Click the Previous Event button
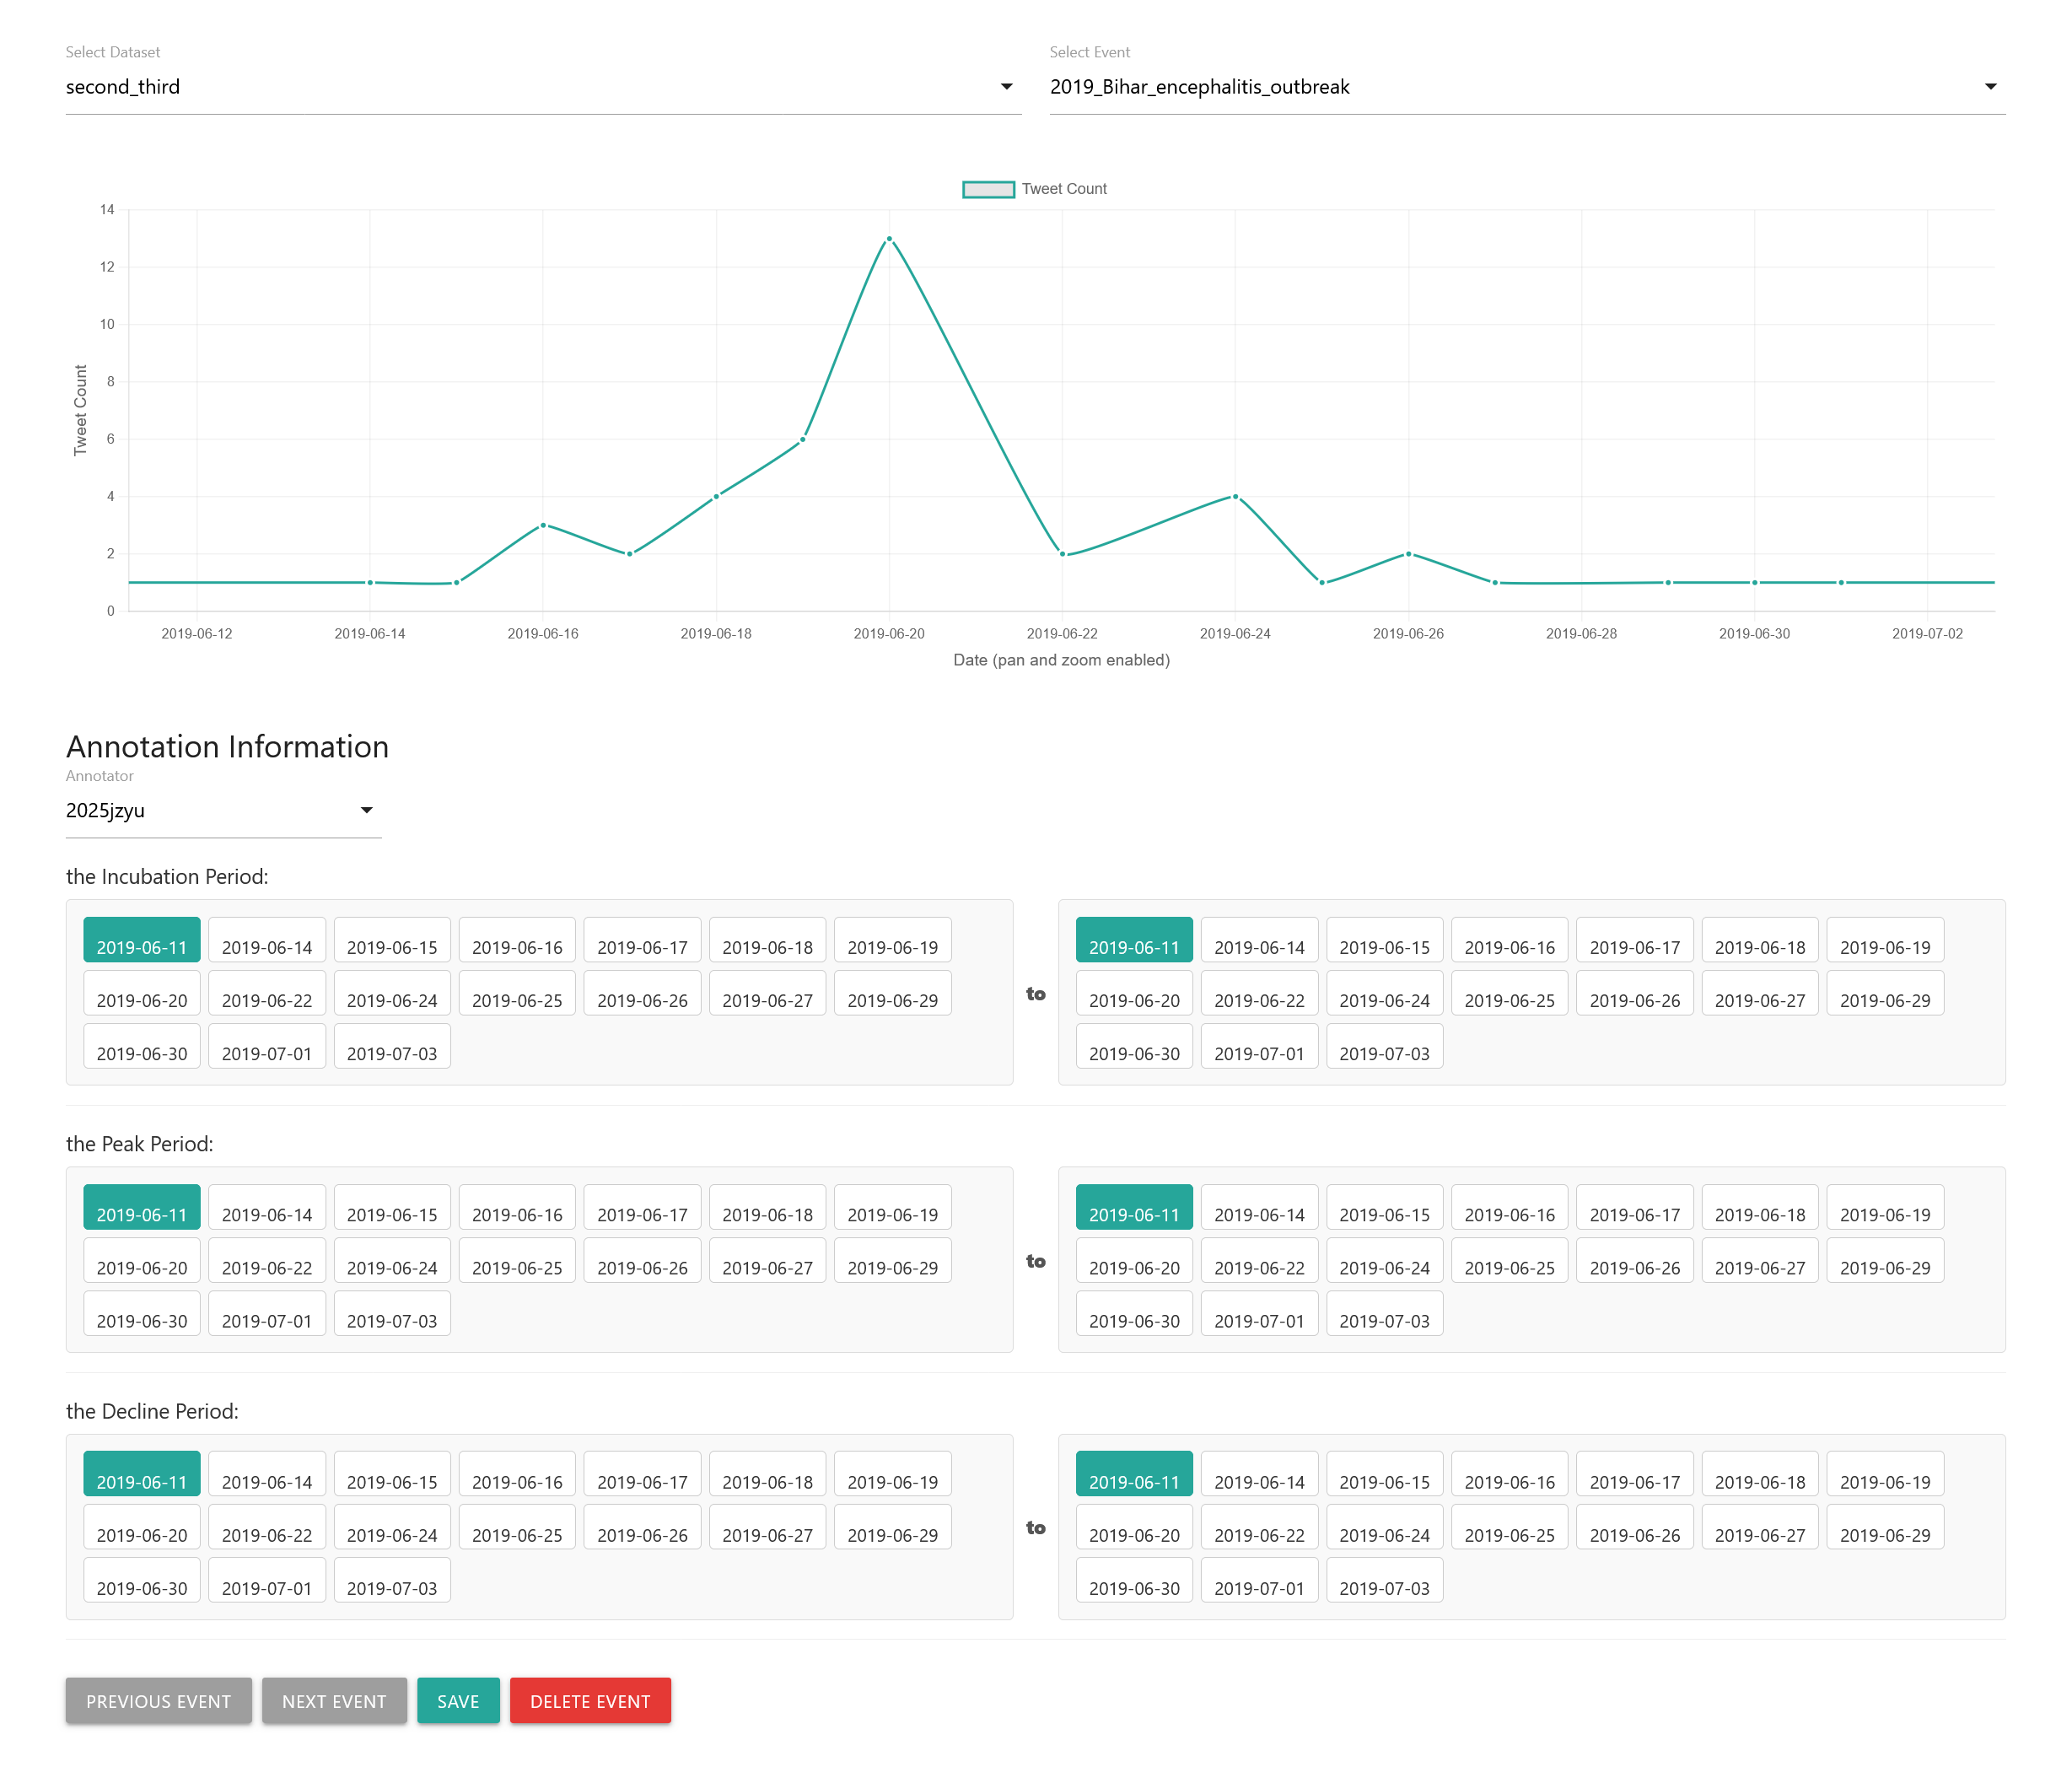This screenshot has width=2072, height=1767. [159, 1701]
